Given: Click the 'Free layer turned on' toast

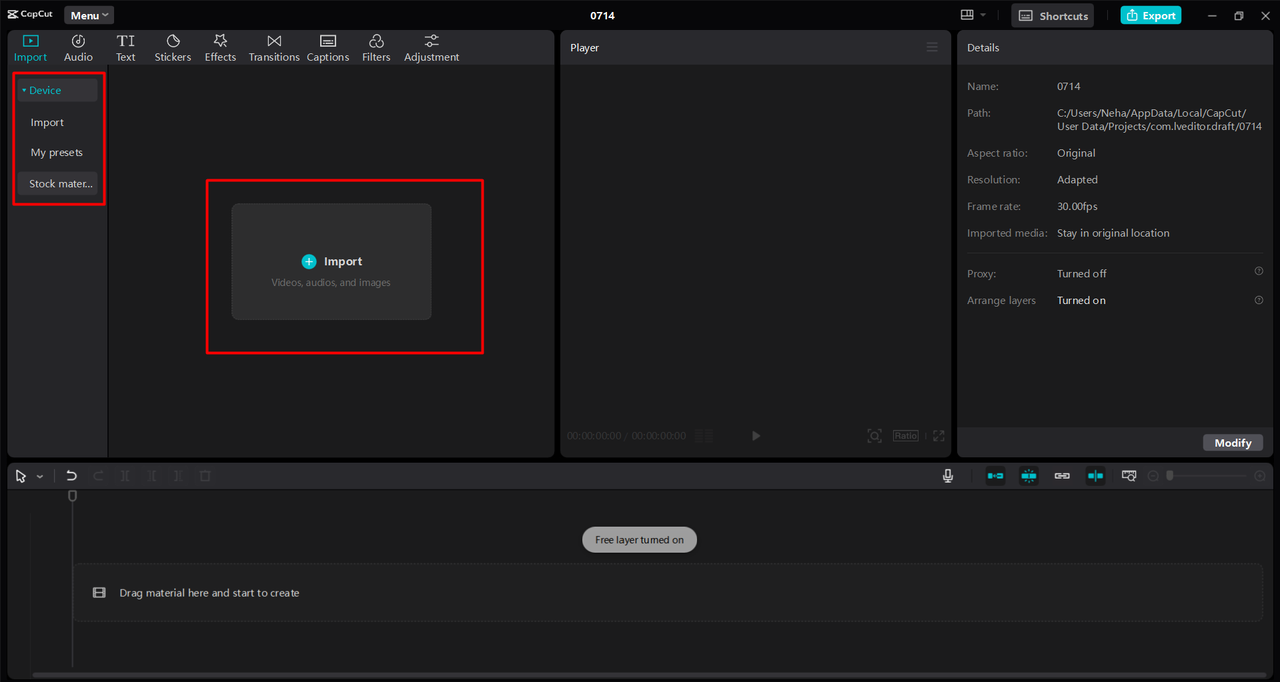Looking at the screenshot, I should point(640,540).
